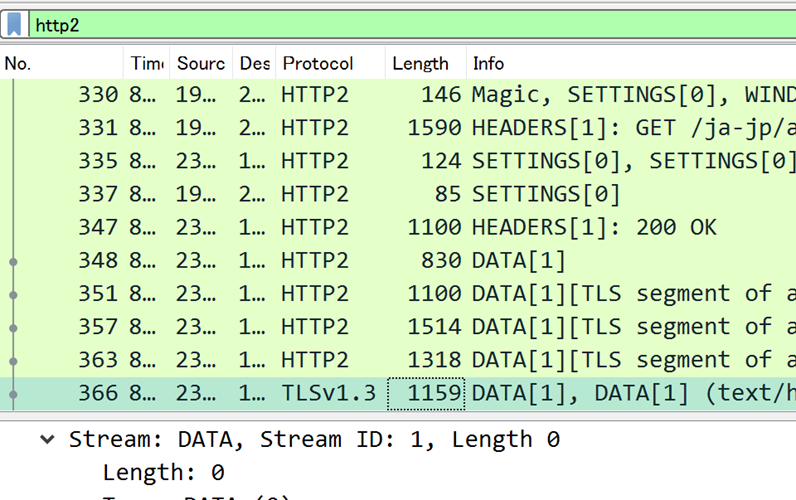Select packet 337 SETTINGS[0] row
Screen dimensions: 796x500
pyautogui.click(x=400, y=194)
